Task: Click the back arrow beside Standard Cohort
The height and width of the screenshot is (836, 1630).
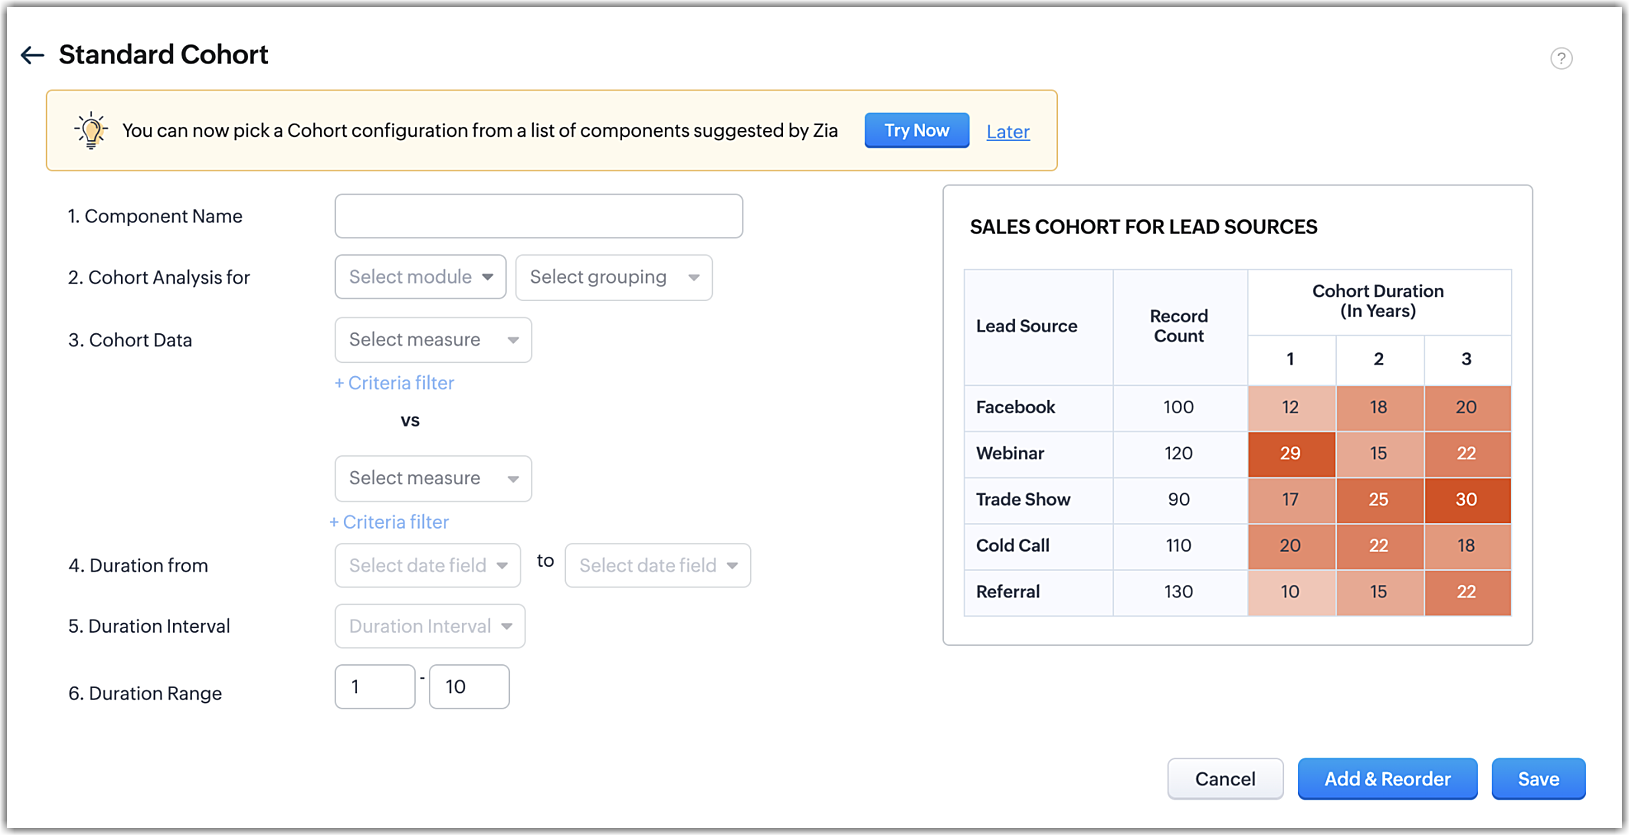Action: (x=32, y=55)
